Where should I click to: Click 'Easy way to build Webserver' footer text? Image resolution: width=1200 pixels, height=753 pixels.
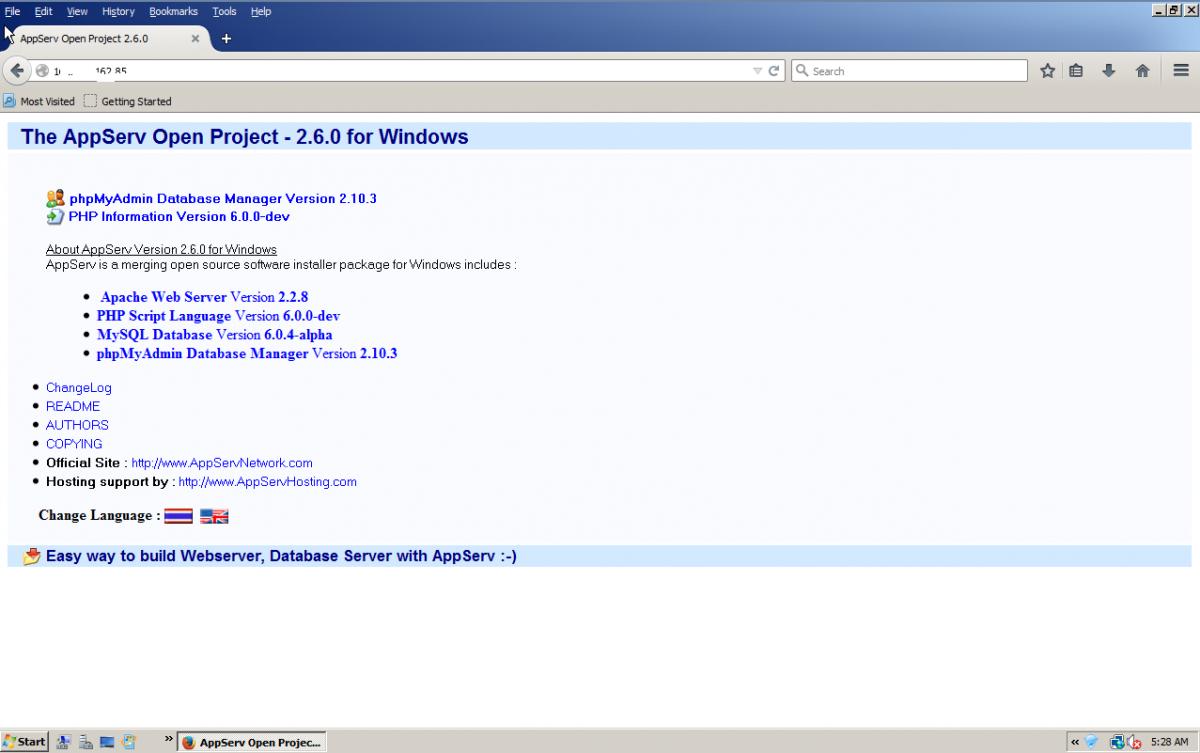click(x=281, y=556)
